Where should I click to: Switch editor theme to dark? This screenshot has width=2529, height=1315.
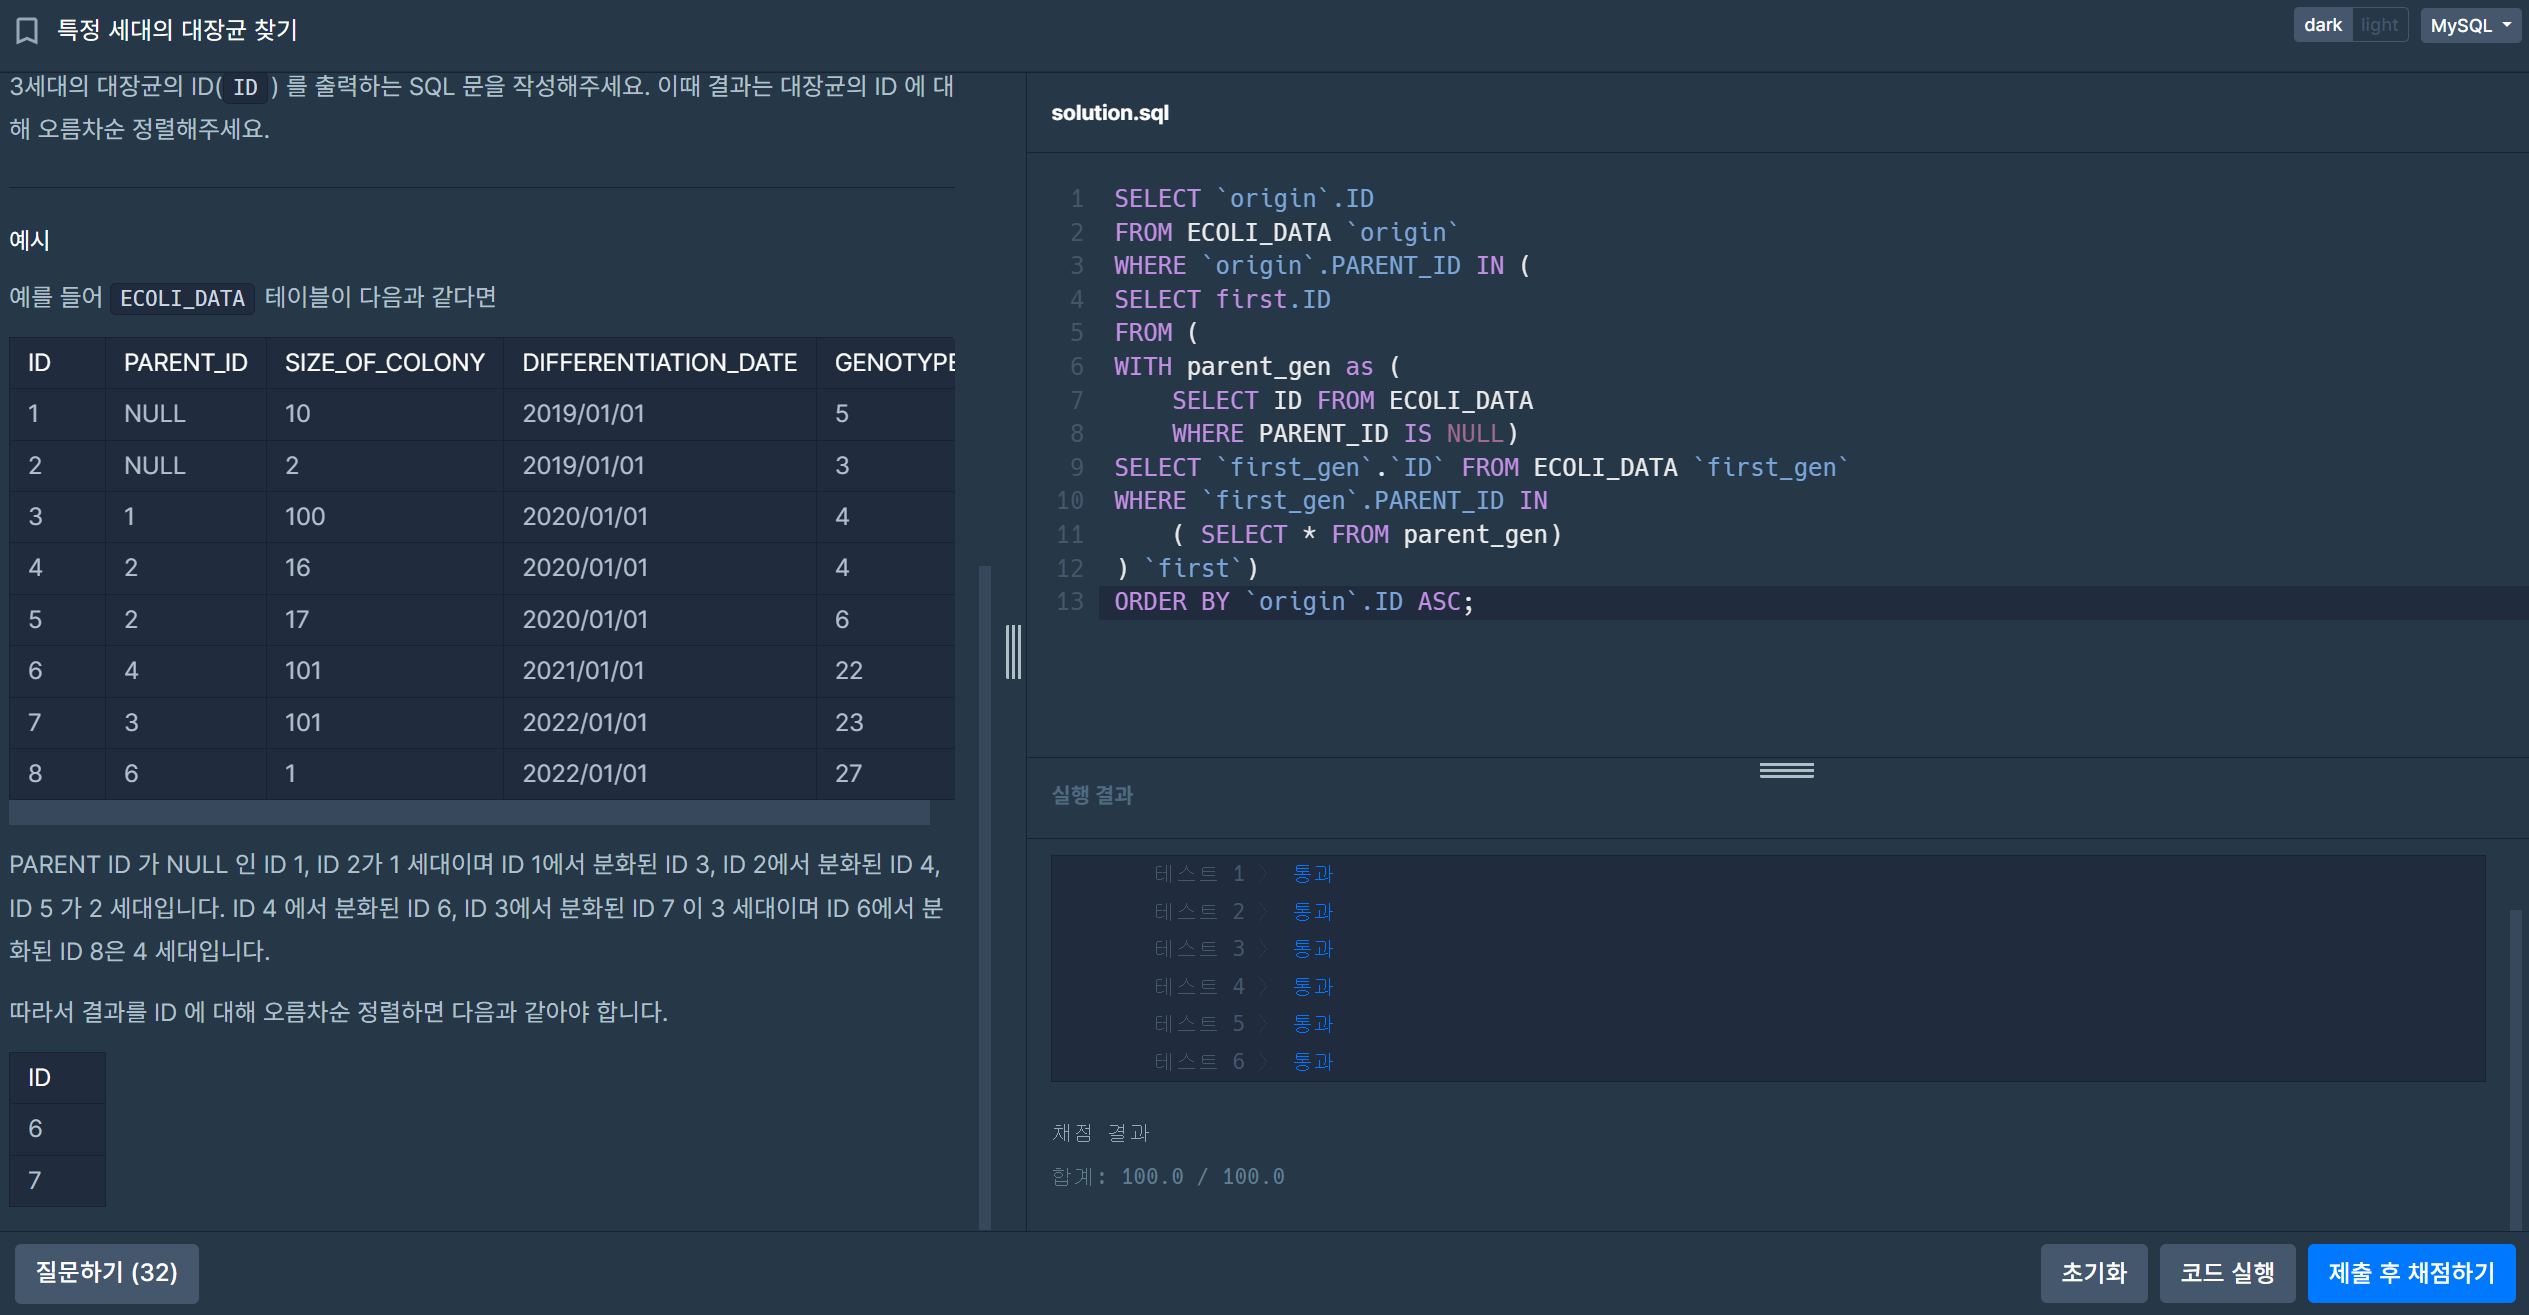(2322, 25)
